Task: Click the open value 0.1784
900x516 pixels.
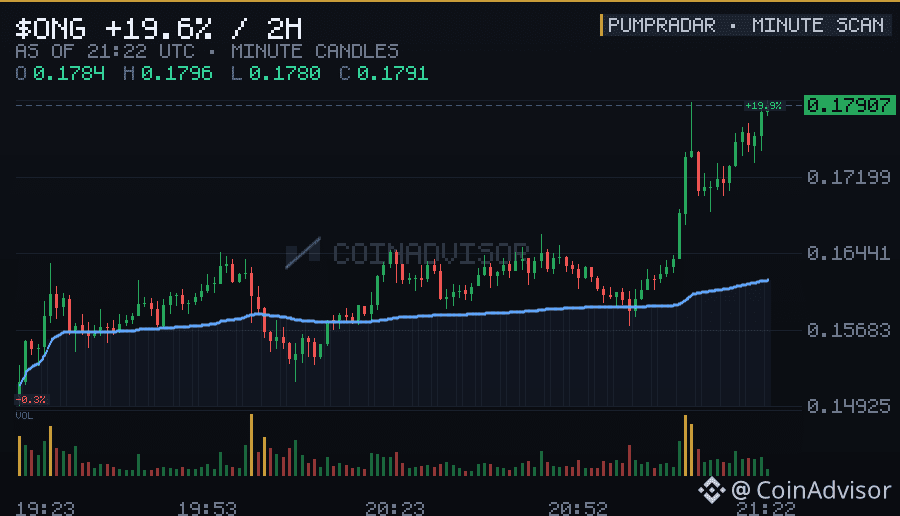Action: (69, 73)
